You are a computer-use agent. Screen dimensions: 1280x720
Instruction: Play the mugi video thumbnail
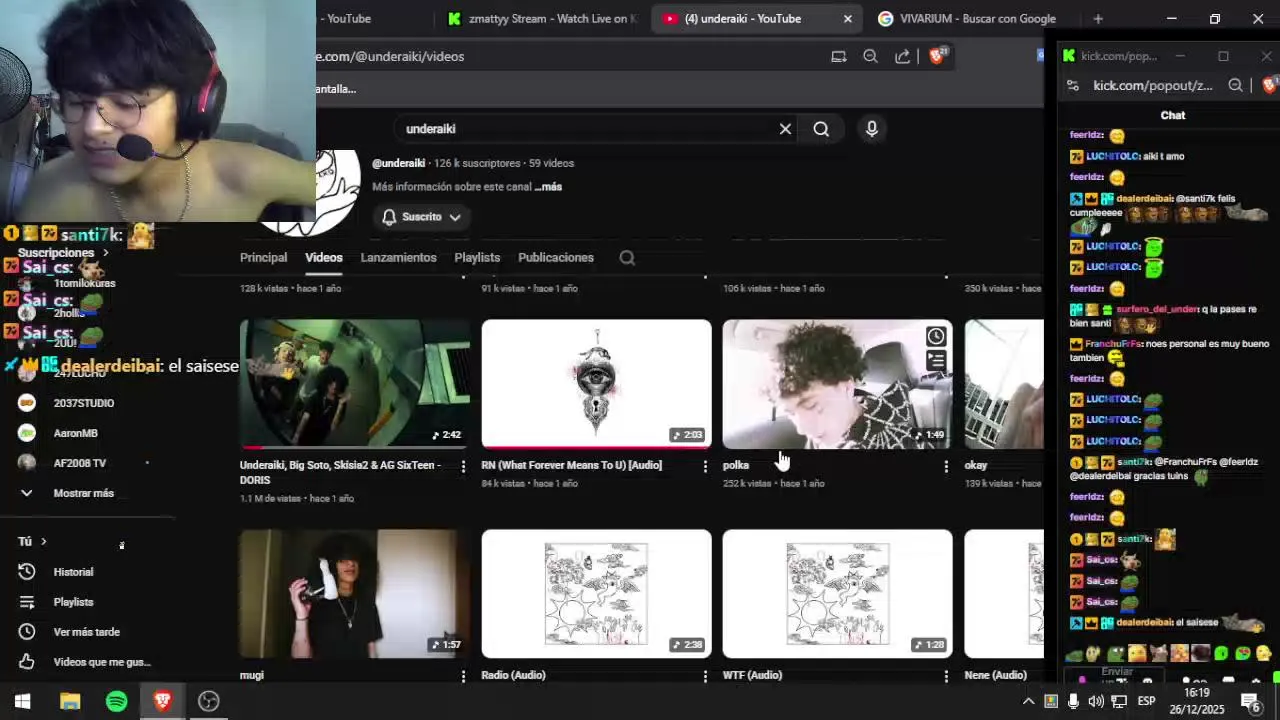[355, 594]
